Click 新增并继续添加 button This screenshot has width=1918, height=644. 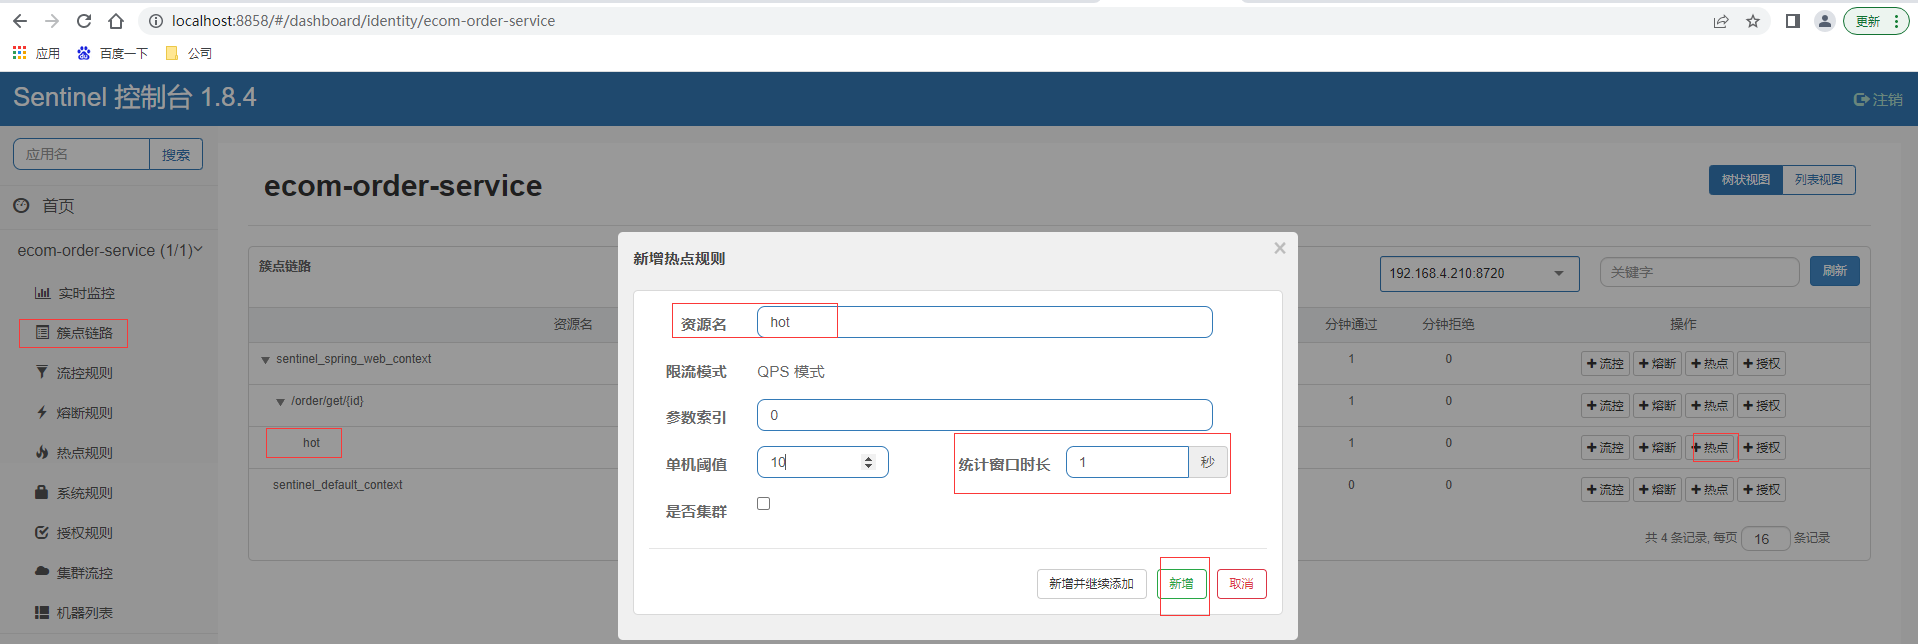tap(1091, 584)
